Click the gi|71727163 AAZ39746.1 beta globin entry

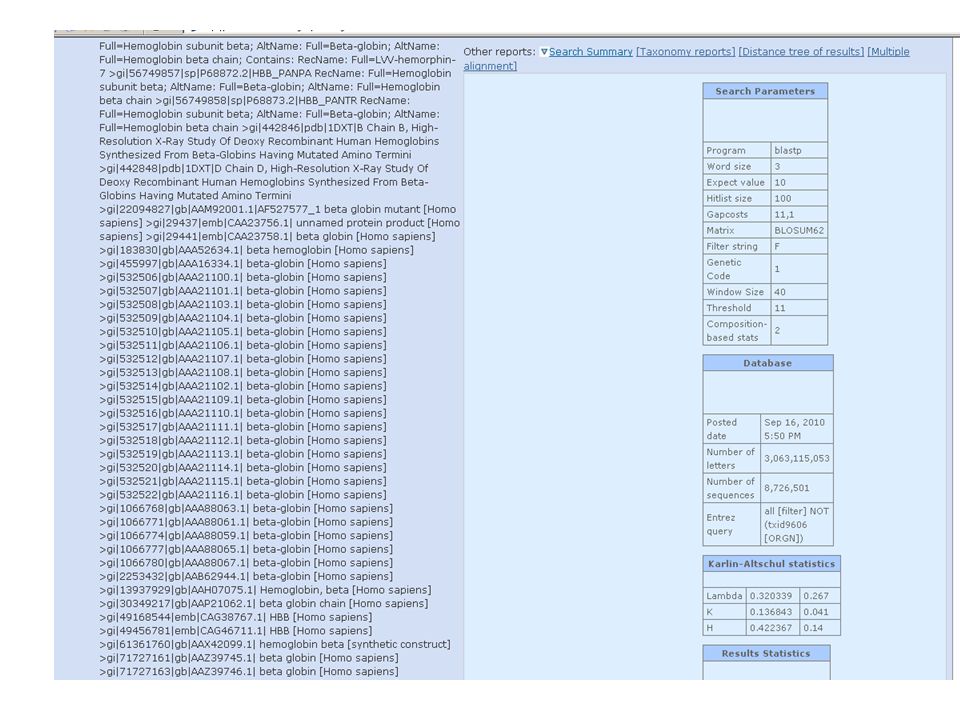click(249, 672)
